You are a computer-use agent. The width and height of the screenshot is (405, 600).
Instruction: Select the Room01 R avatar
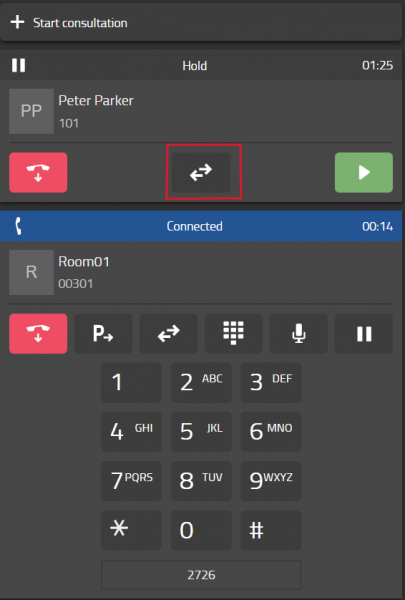[31, 272]
